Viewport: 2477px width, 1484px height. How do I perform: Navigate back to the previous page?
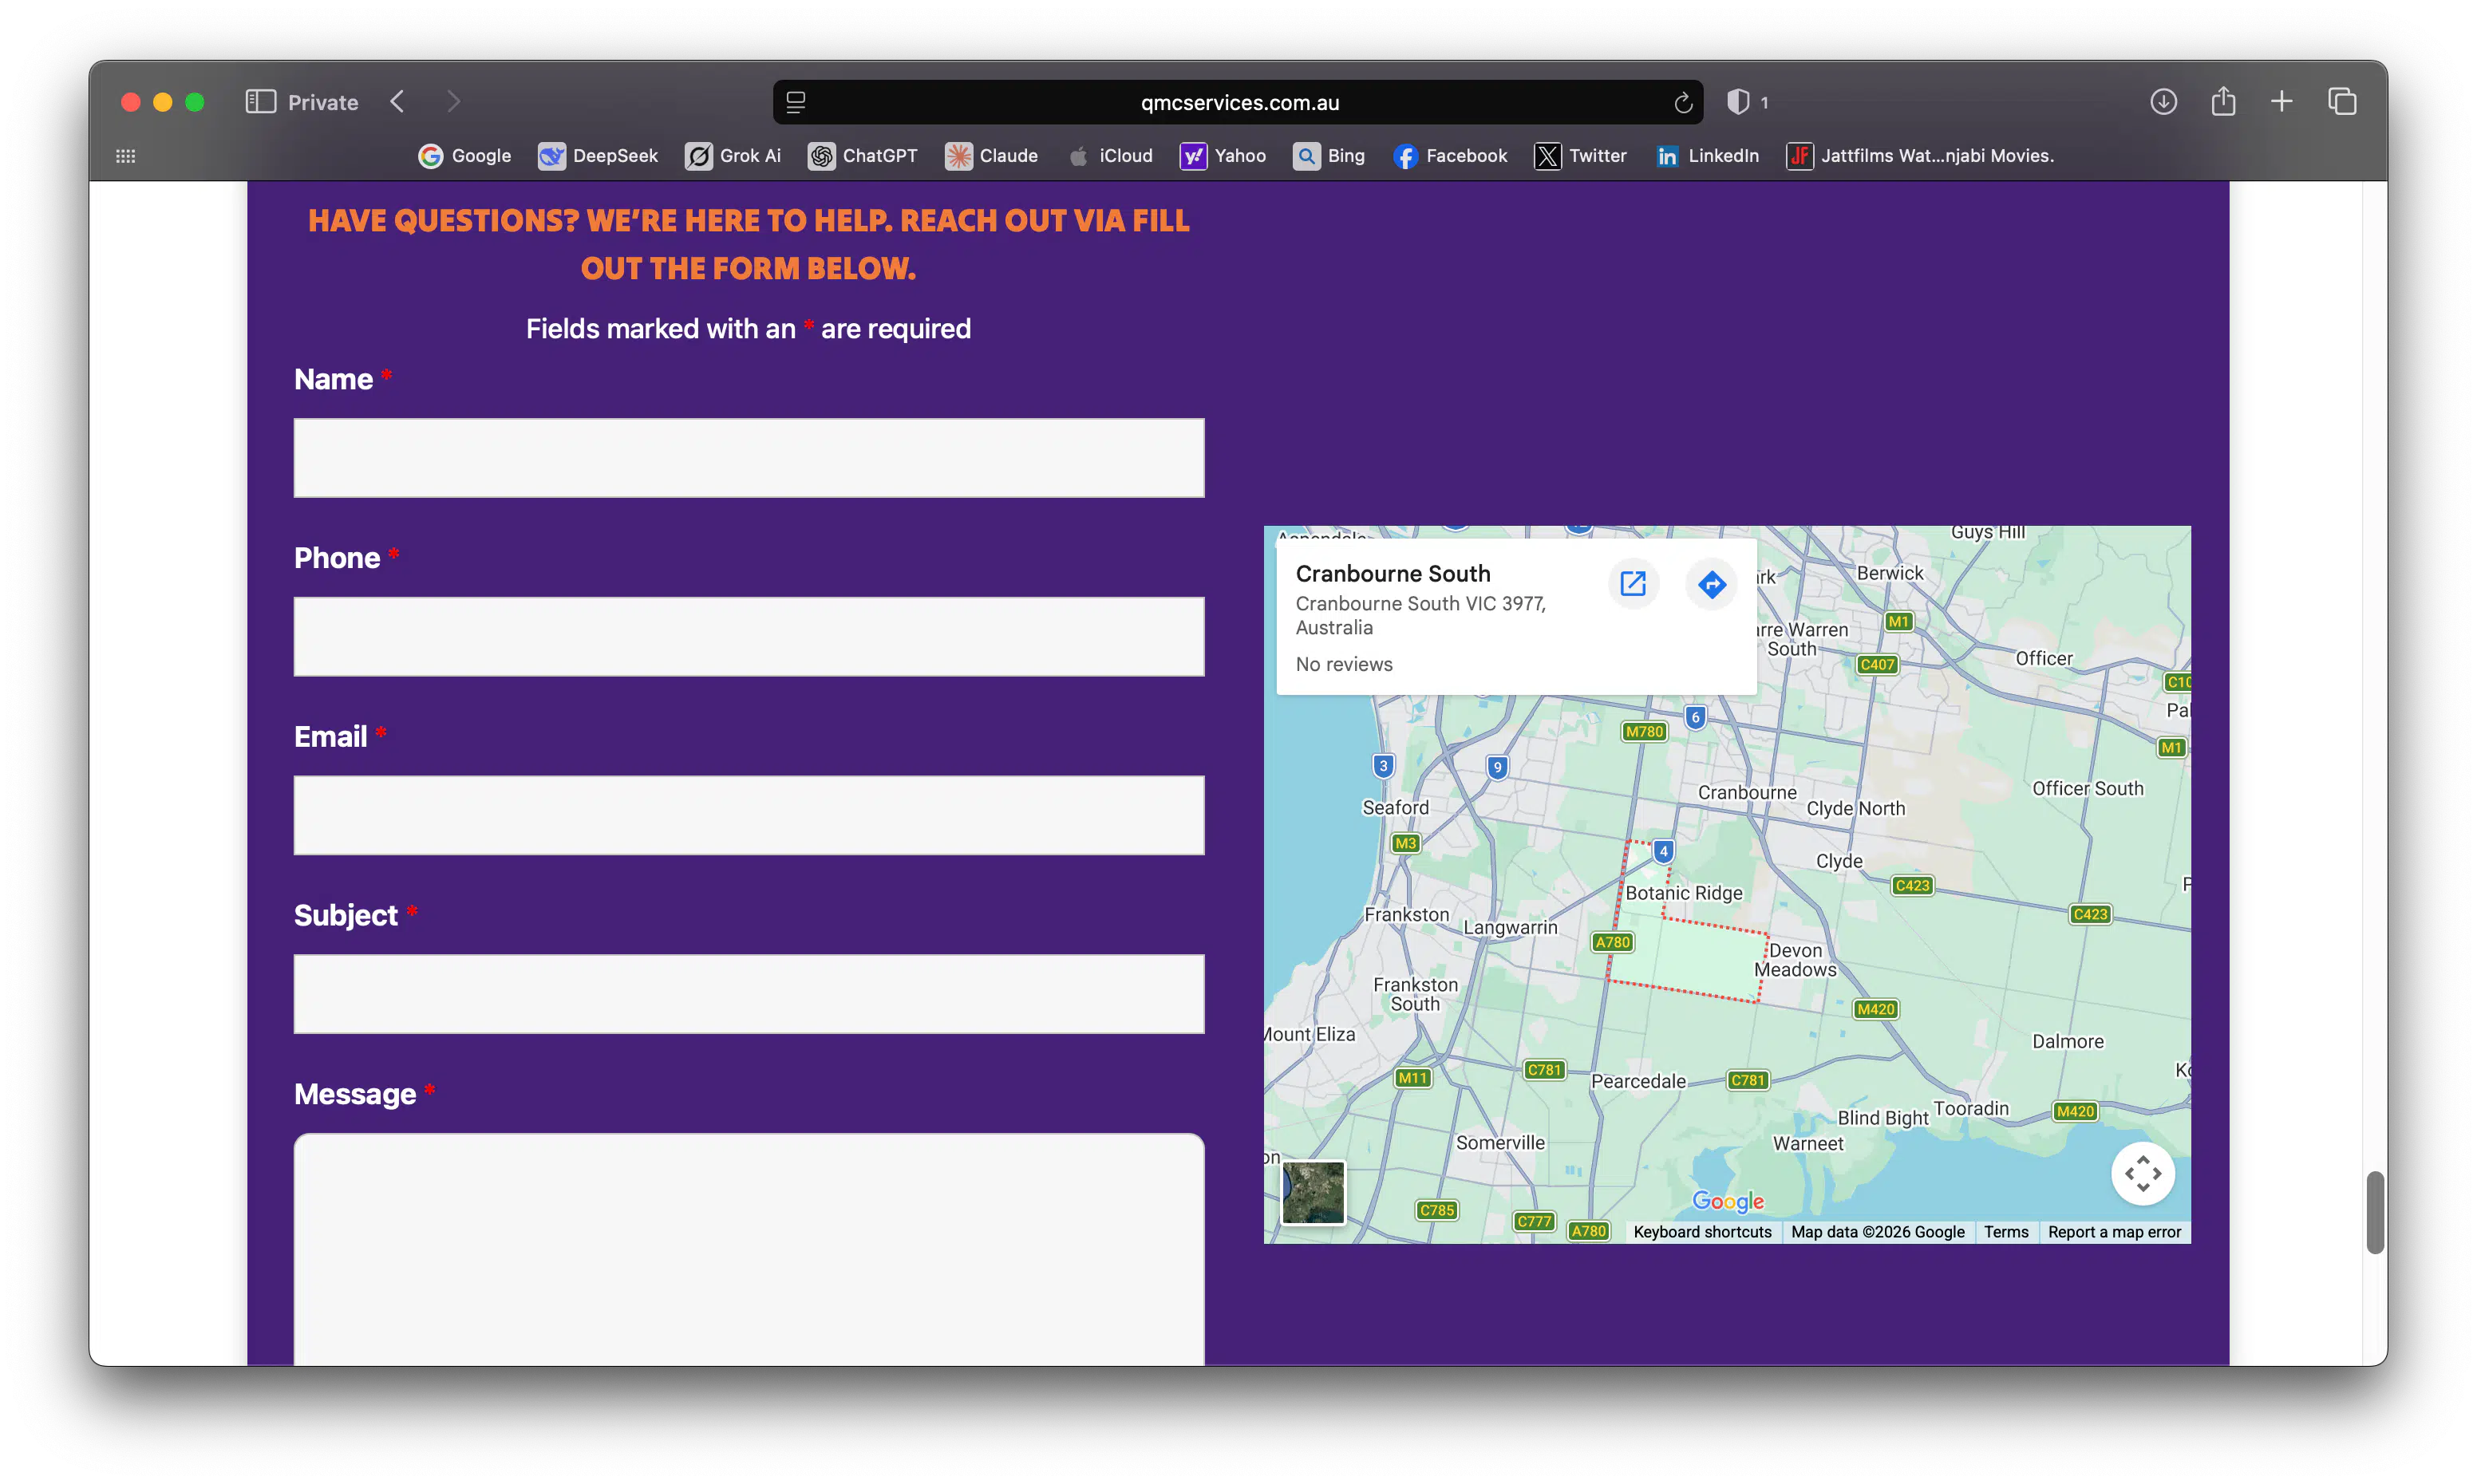pyautogui.click(x=397, y=101)
